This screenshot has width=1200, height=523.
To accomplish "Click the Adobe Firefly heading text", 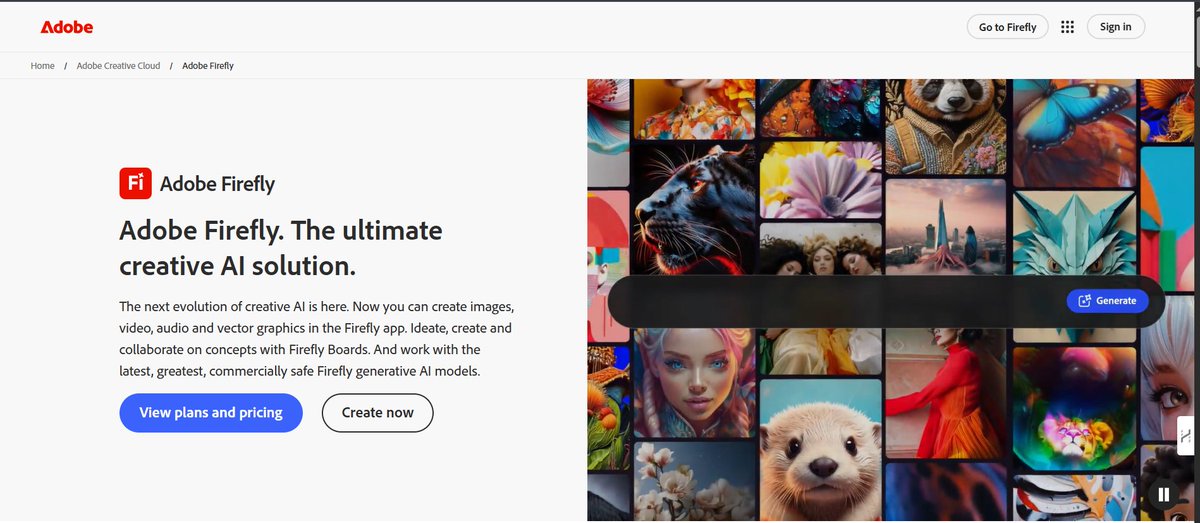I will [x=217, y=184].
